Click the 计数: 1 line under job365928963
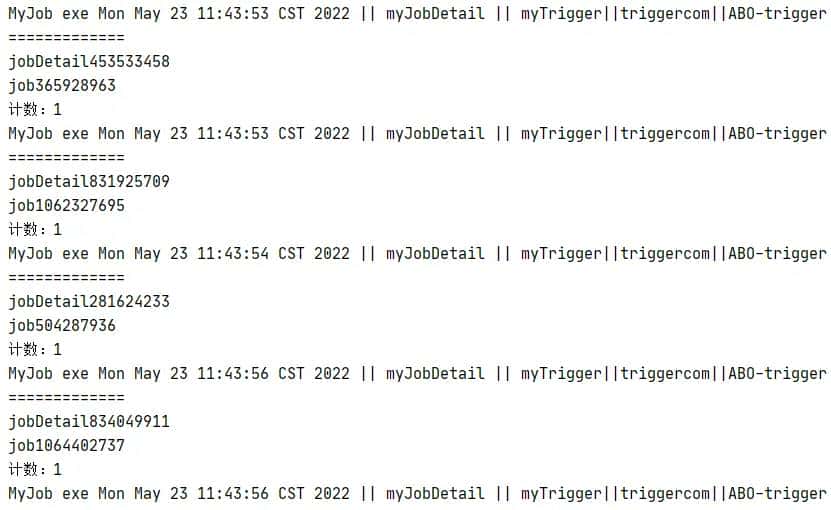 pos(35,110)
